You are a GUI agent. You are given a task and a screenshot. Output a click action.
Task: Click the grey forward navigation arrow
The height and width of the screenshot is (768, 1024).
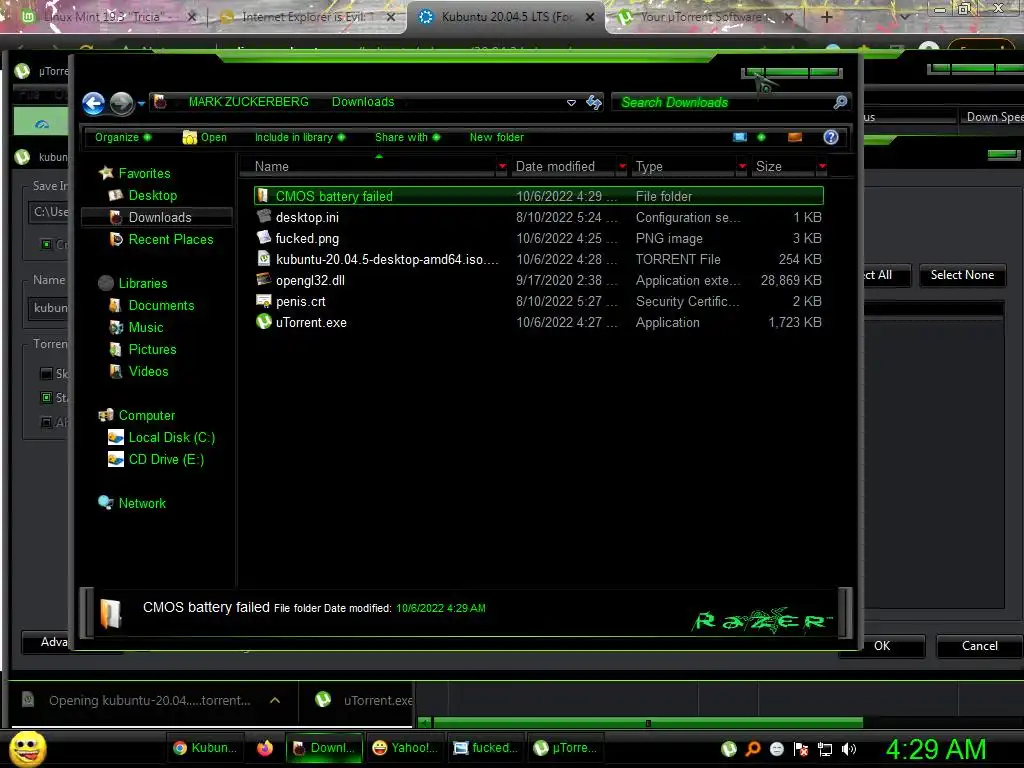click(x=121, y=103)
